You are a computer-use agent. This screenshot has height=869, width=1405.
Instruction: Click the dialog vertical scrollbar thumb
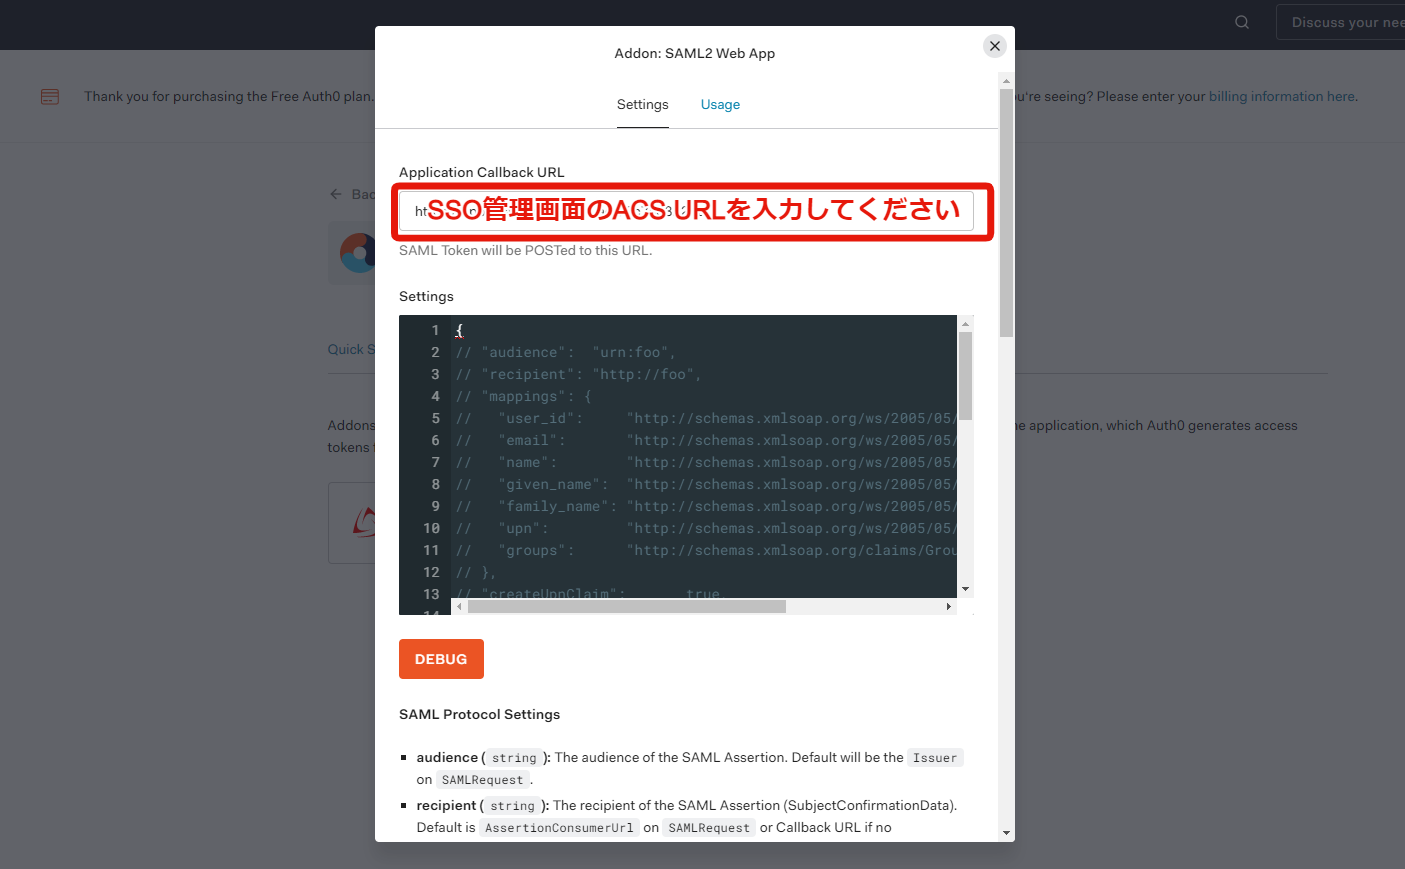pos(1006,213)
